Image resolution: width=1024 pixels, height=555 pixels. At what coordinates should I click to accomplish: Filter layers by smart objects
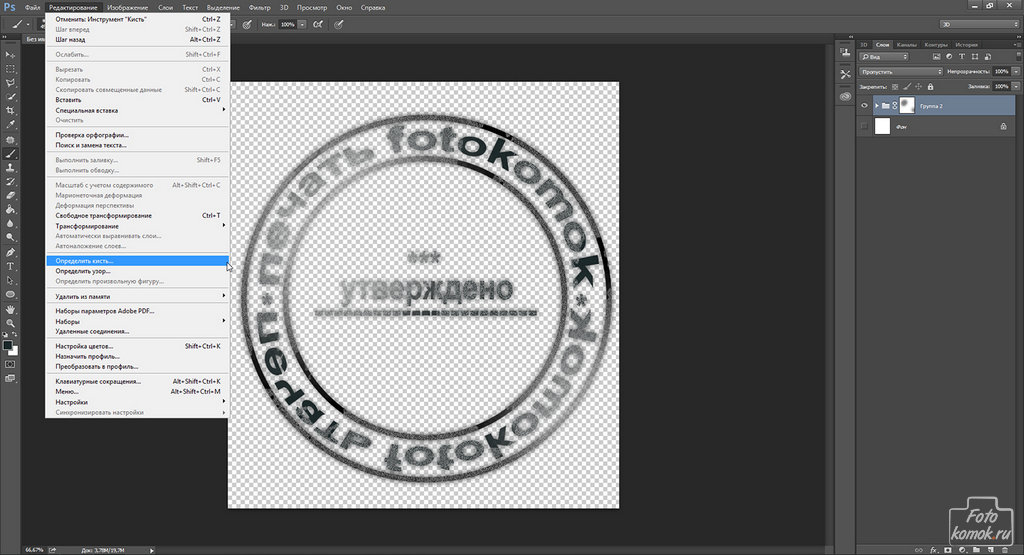(x=987, y=57)
